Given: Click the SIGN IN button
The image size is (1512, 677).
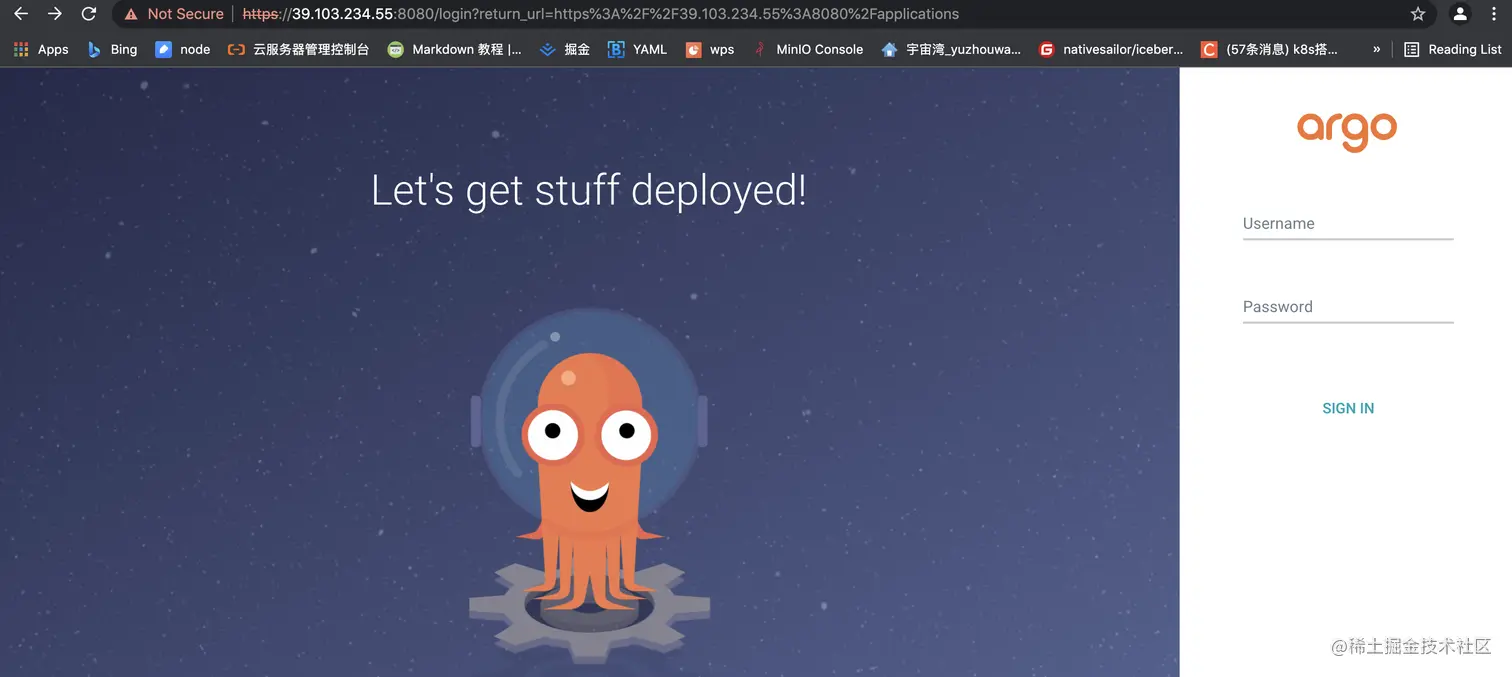Looking at the screenshot, I should (x=1347, y=408).
